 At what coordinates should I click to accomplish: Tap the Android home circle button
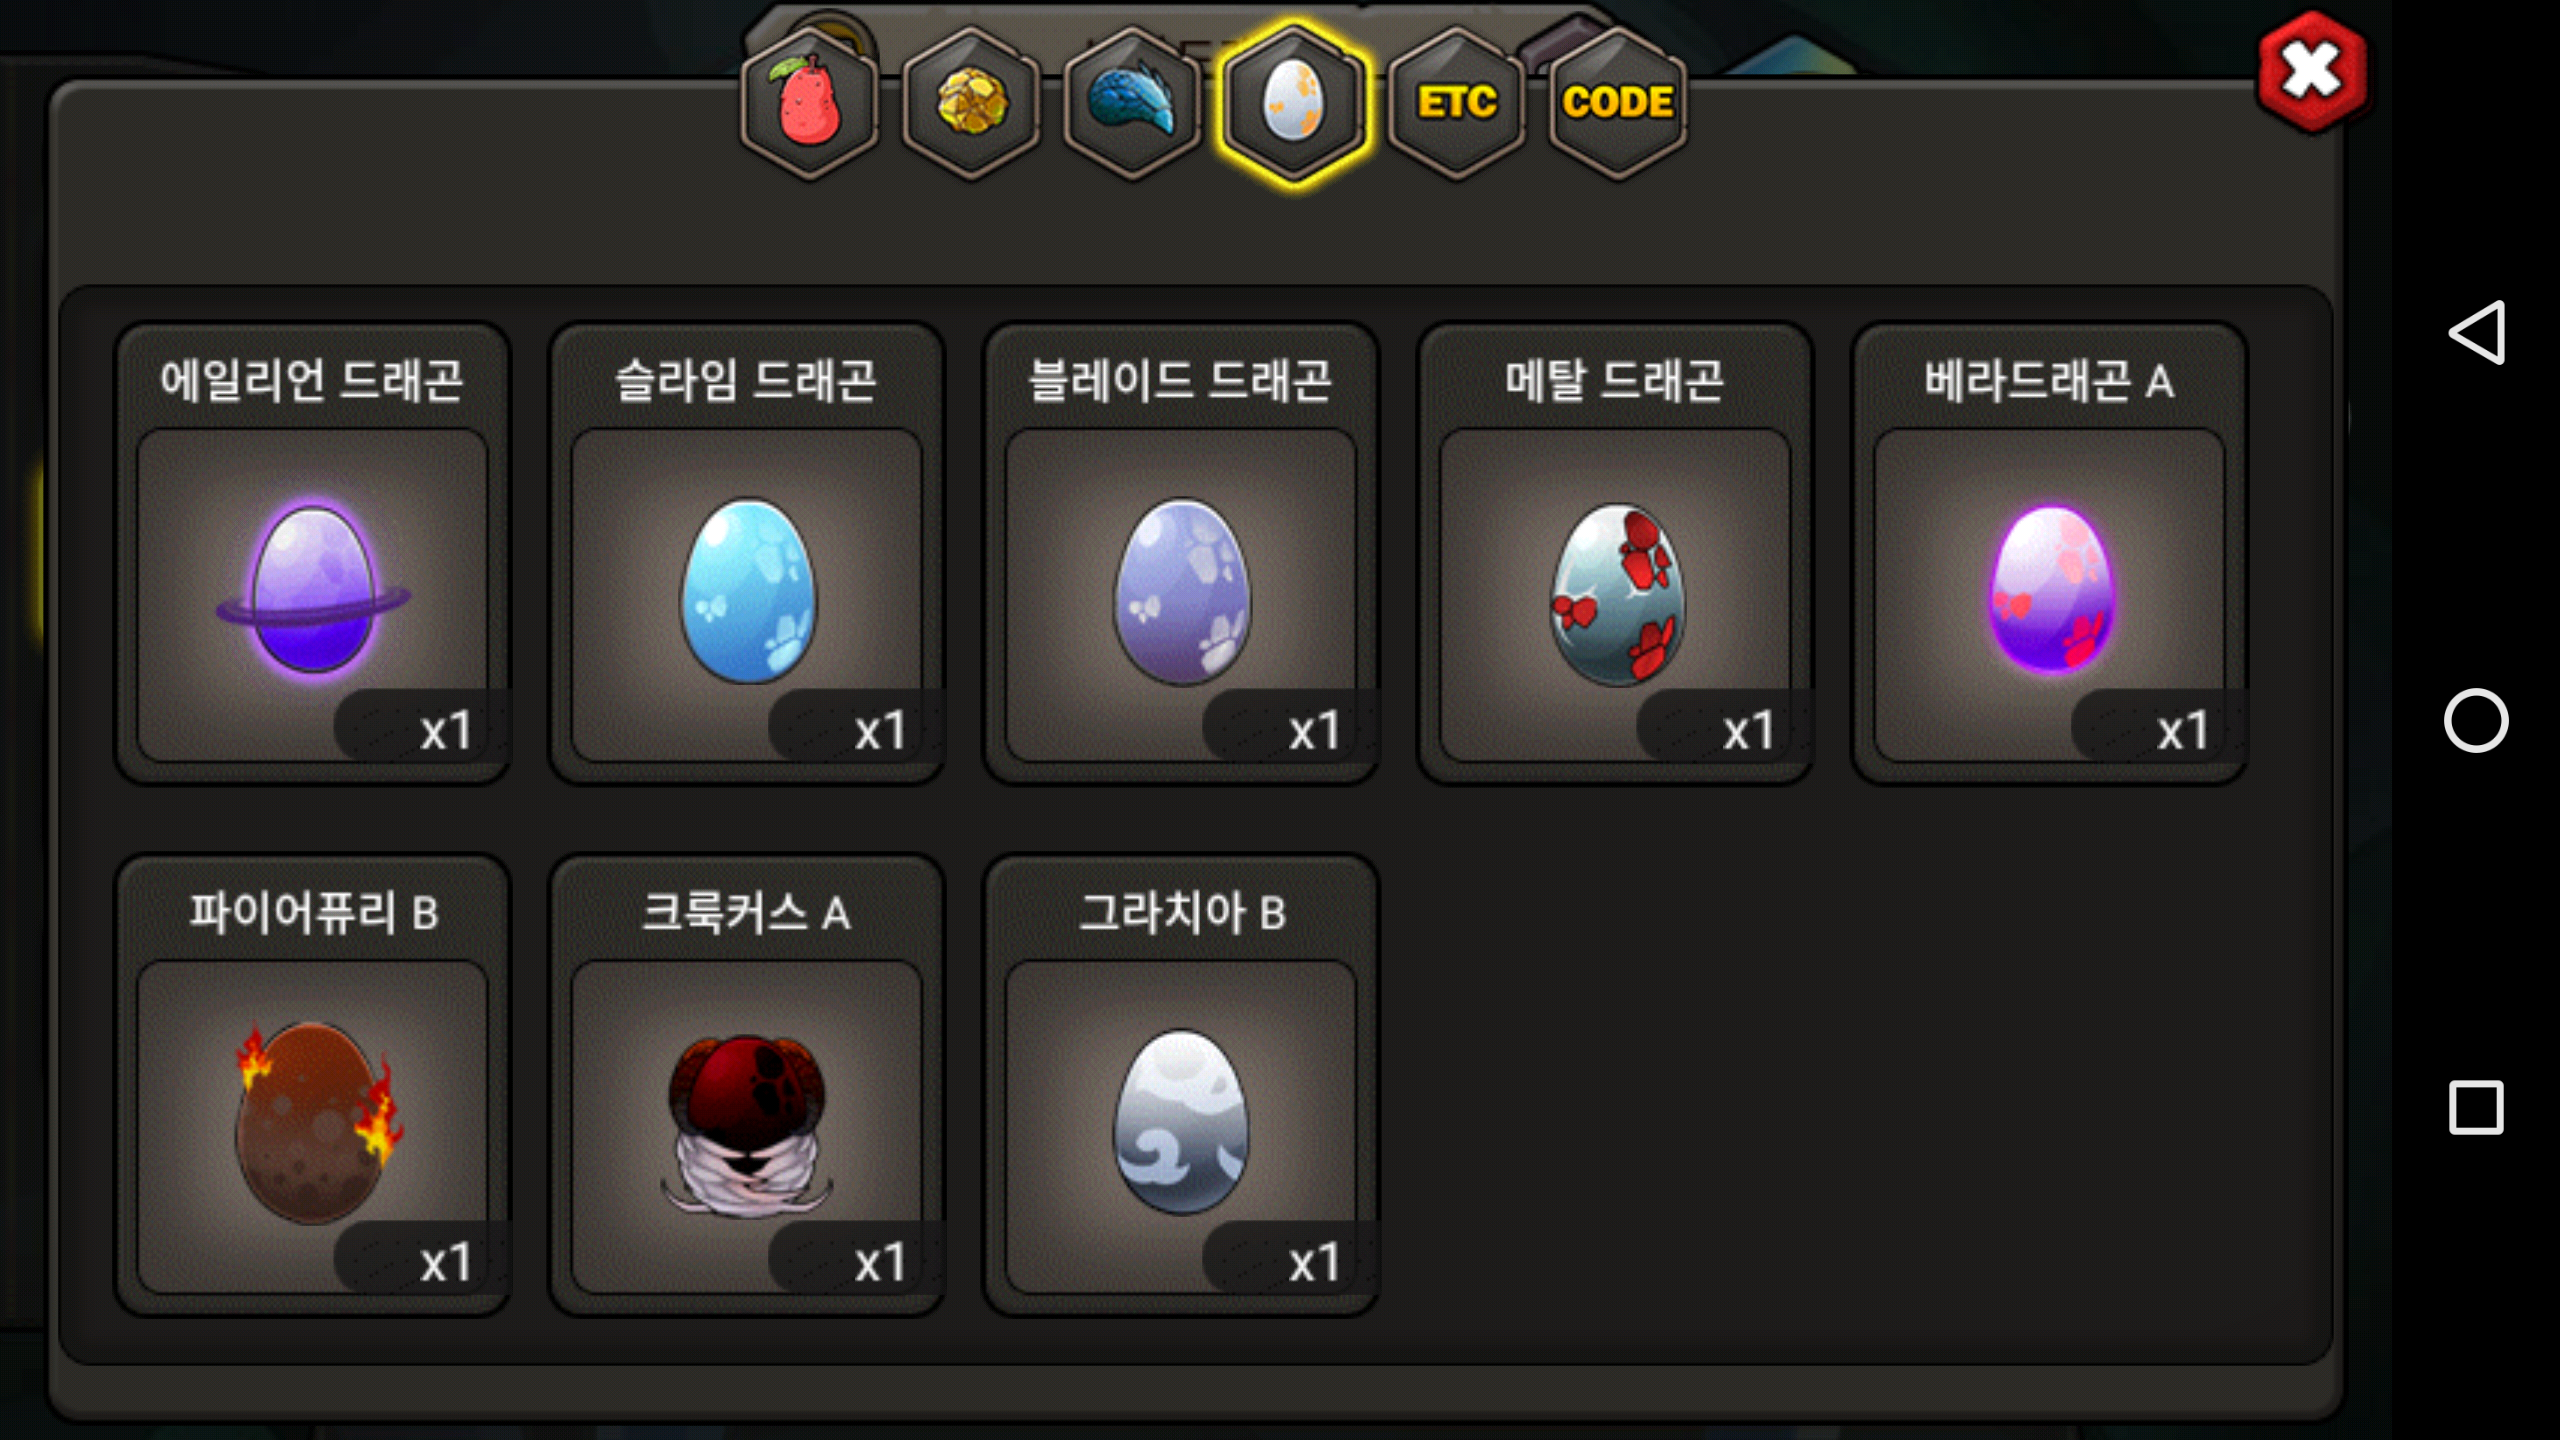click(x=2476, y=720)
